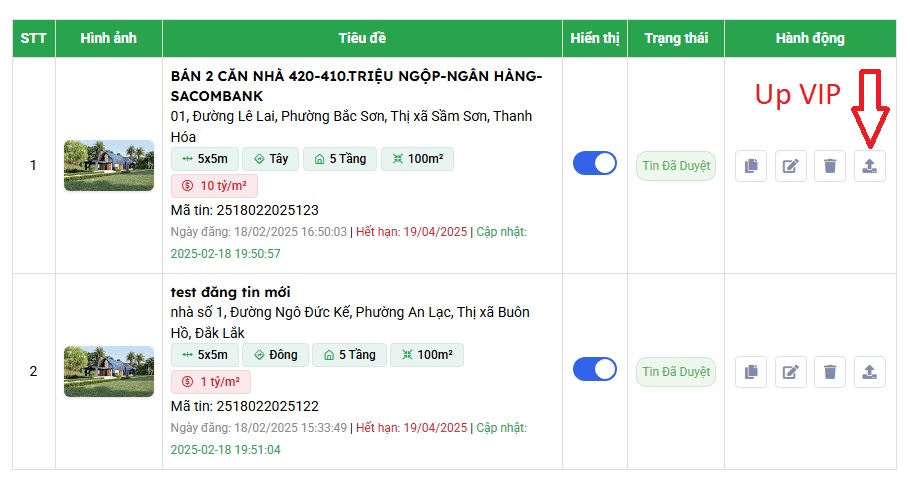Open the 'test đăng tin mới' title link
Viewport: 910px width, 487px height.
[x=231, y=292]
